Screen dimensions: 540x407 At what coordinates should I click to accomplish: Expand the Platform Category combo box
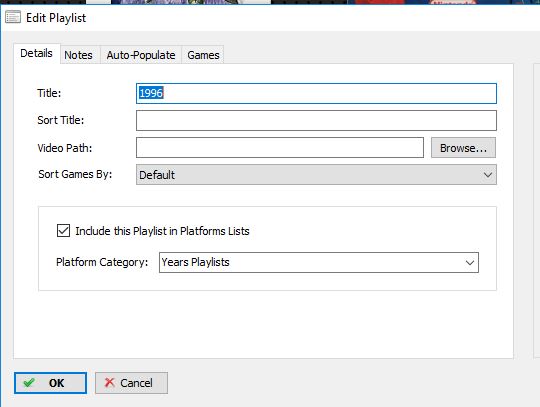(319, 262)
